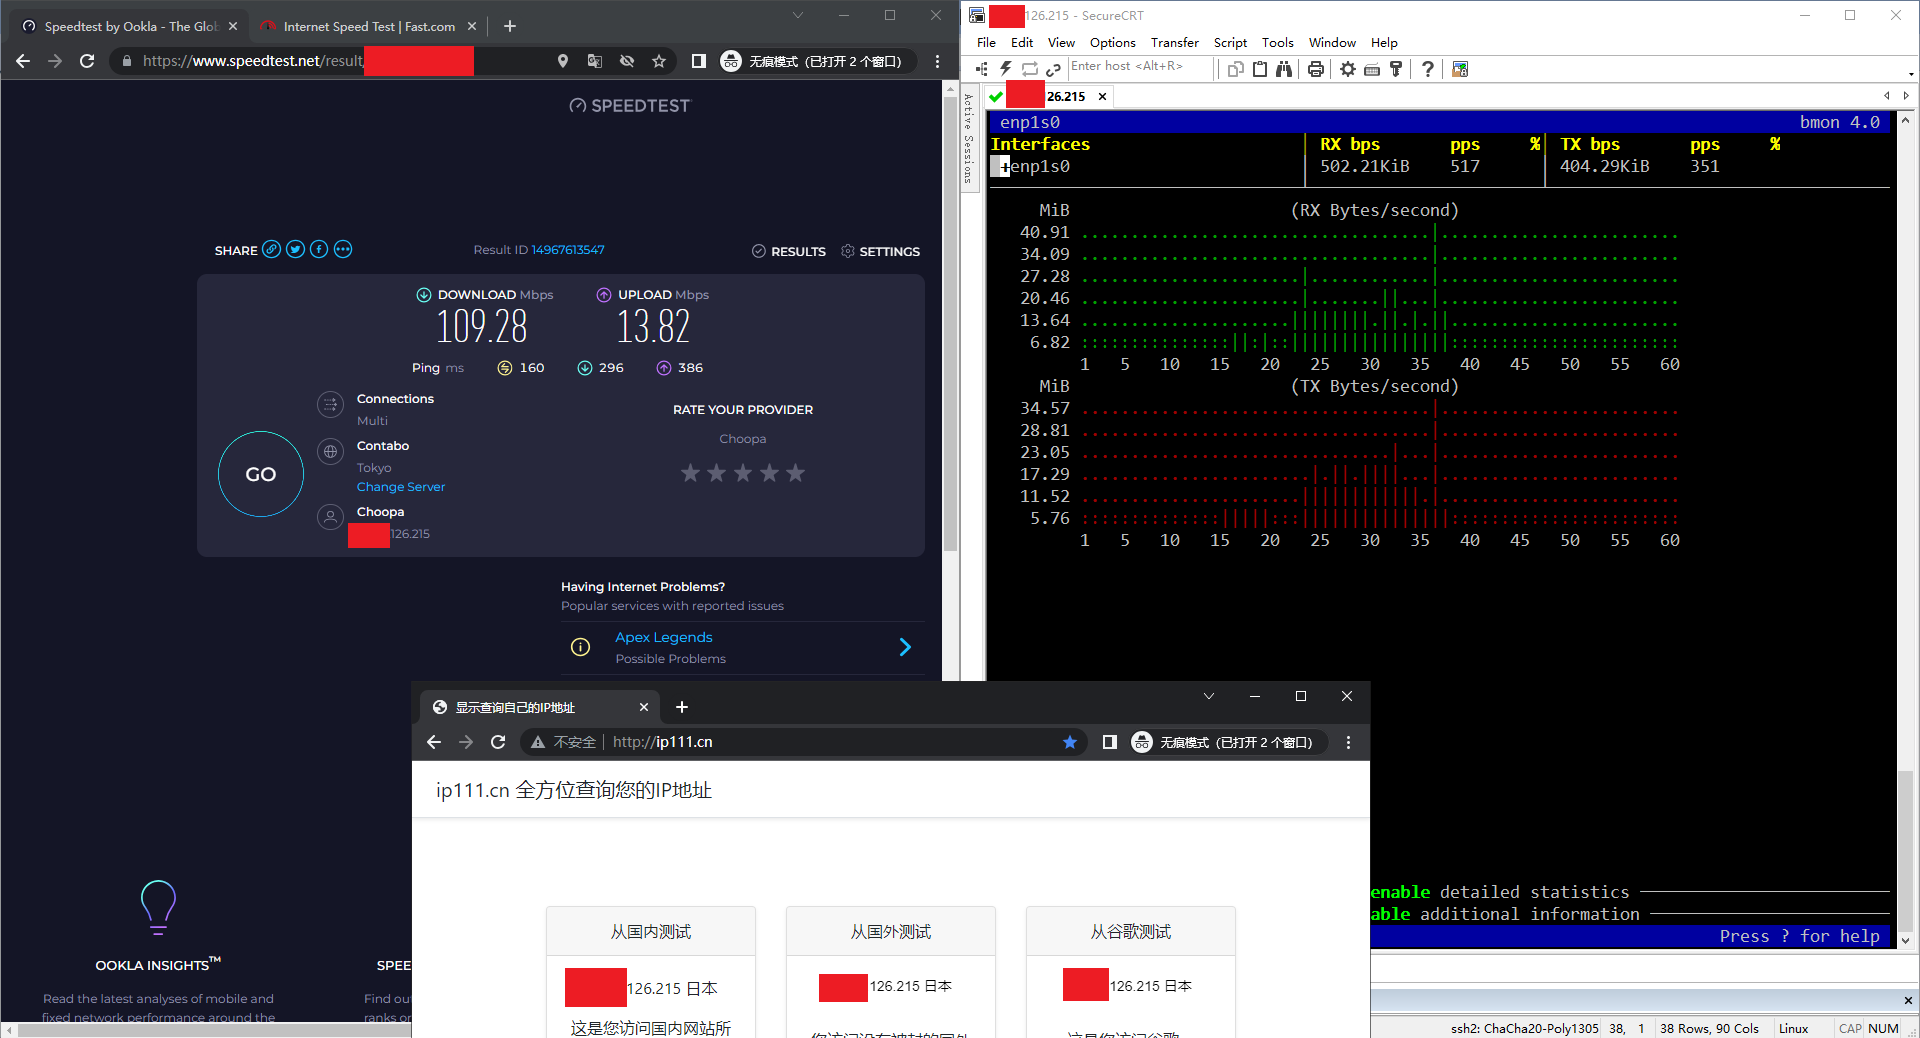Viewport: 1920px width, 1038px height.
Task: Open the Transfer menu in SecureCRT
Action: (x=1175, y=42)
